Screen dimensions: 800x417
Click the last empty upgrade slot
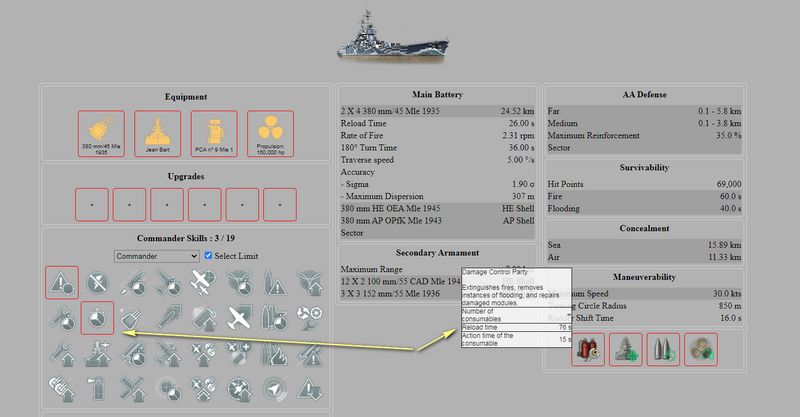(x=280, y=204)
